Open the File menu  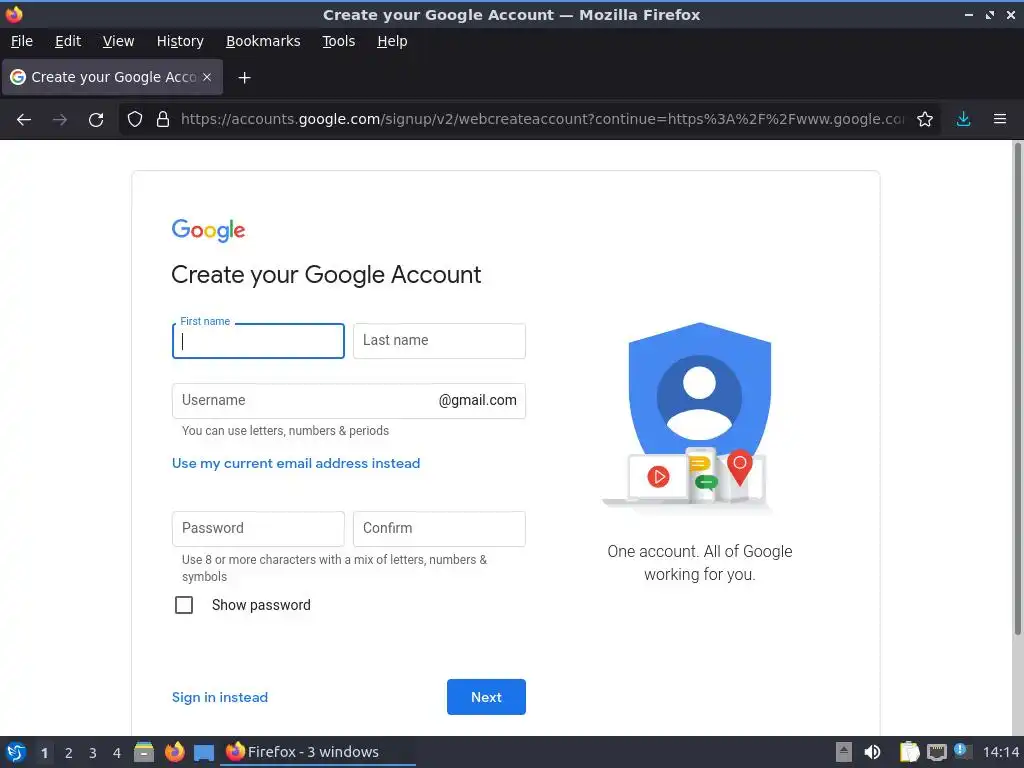22,41
